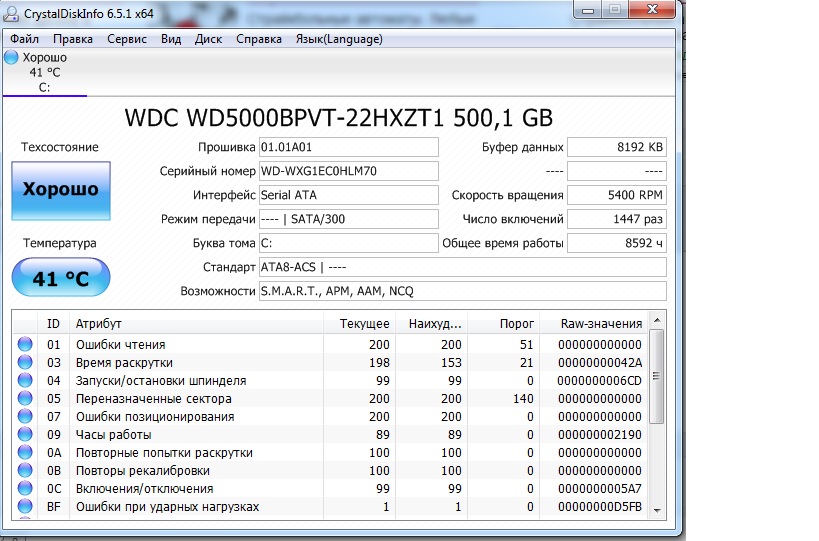Select the Часы работы attribute row
The image size is (819, 541).
tap(330, 434)
